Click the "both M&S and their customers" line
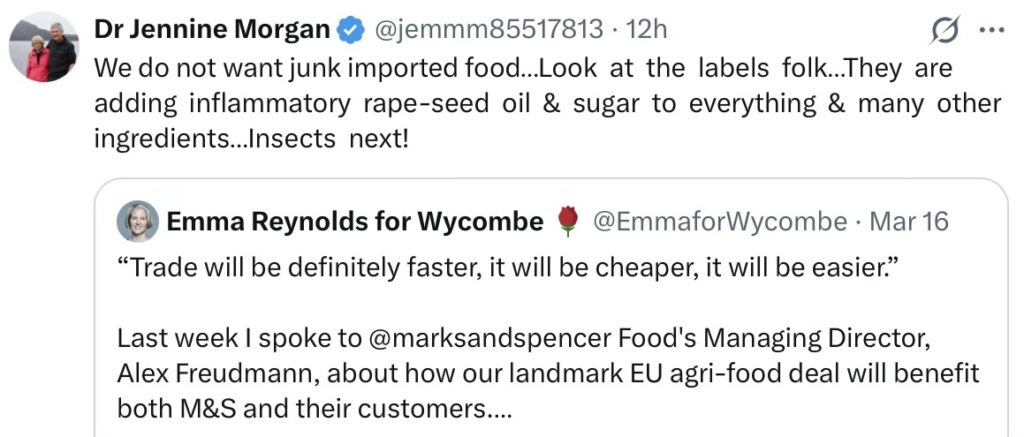1024x437 pixels. point(300,408)
